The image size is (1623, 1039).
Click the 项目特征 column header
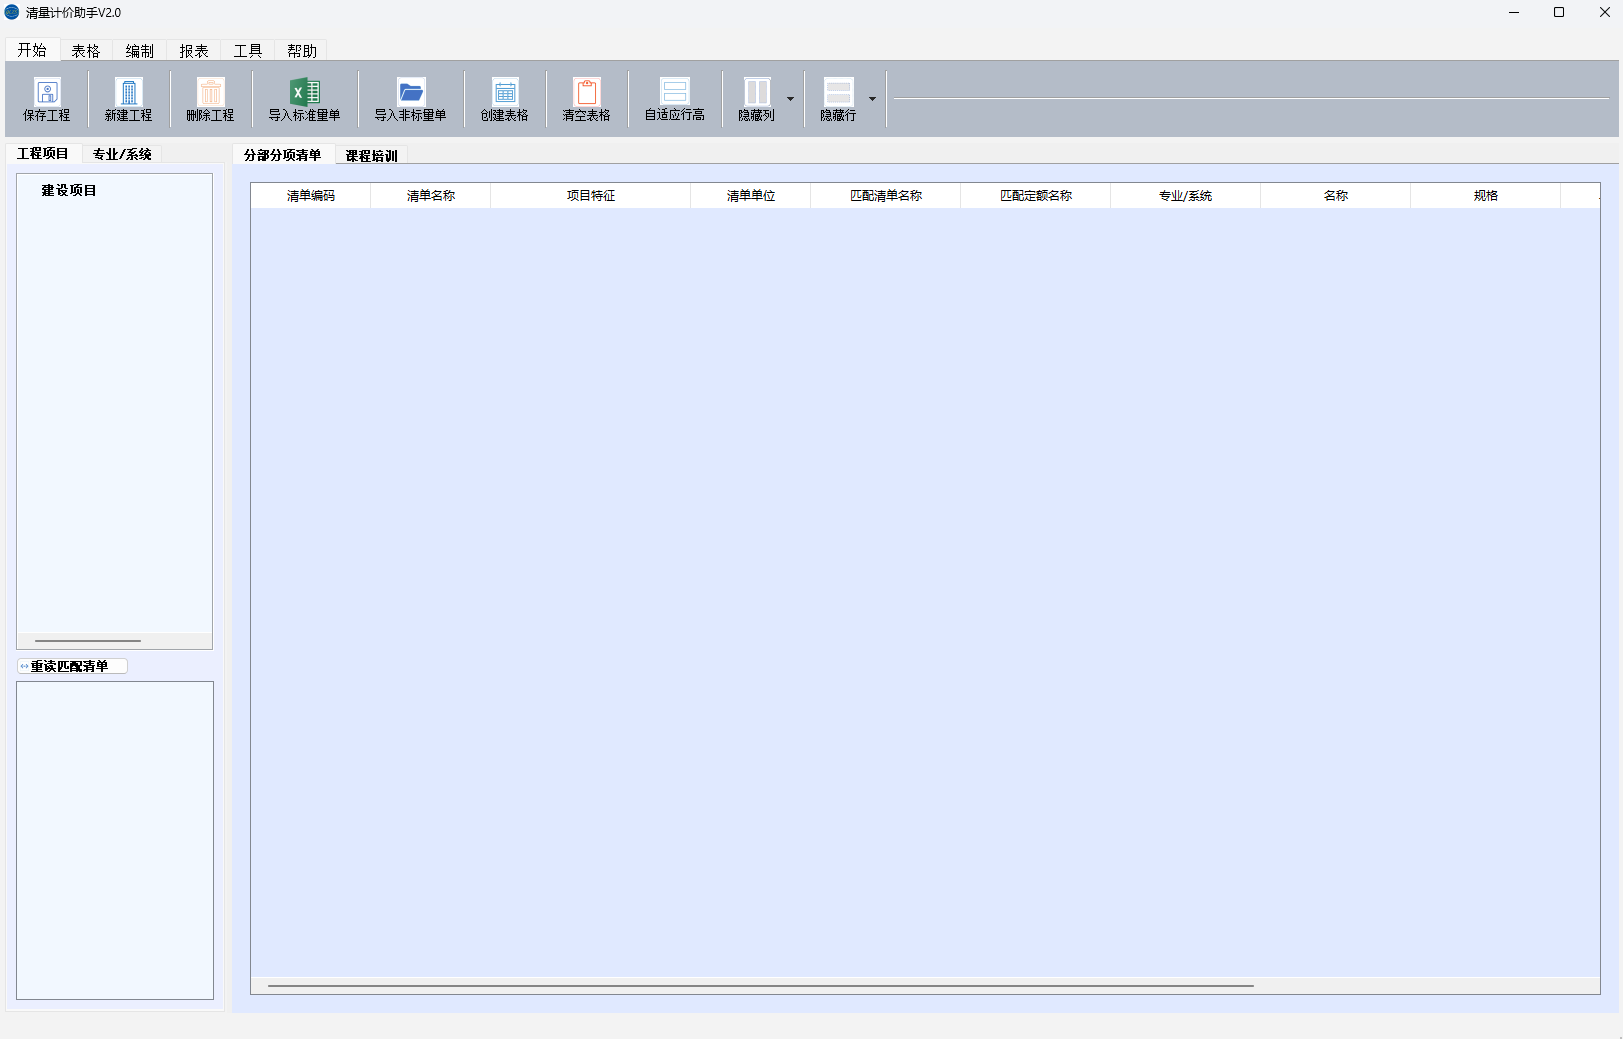click(591, 196)
